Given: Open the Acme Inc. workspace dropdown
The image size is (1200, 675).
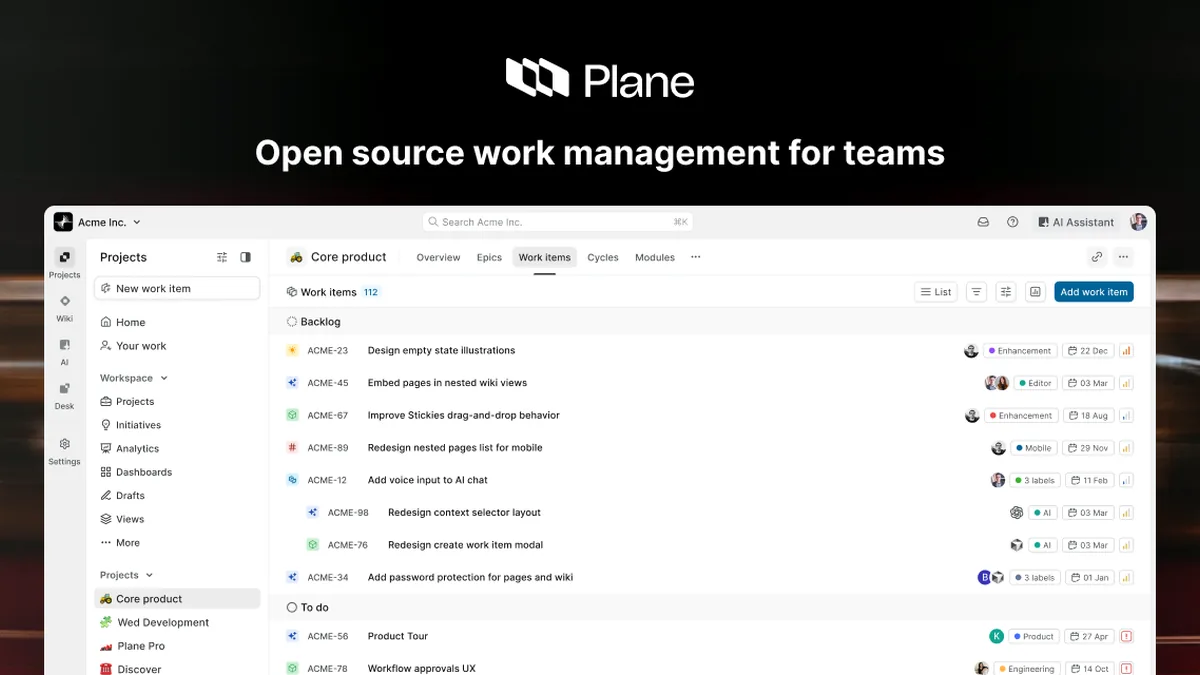Looking at the screenshot, I should [x=98, y=222].
